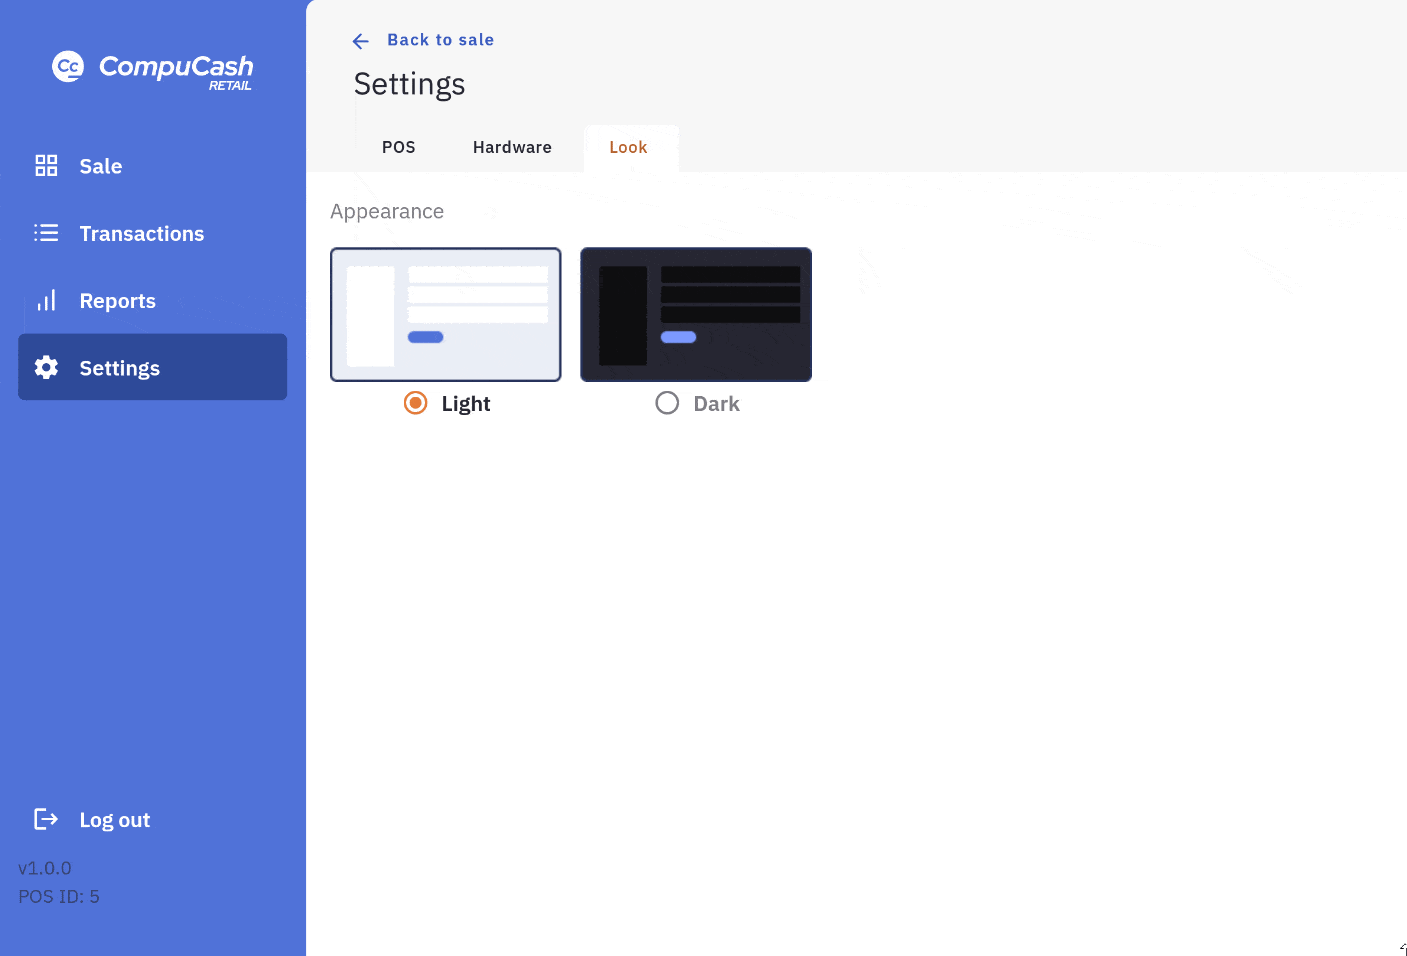Click the Transactions list icon
The width and height of the screenshot is (1407, 956).
click(x=46, y=233)
